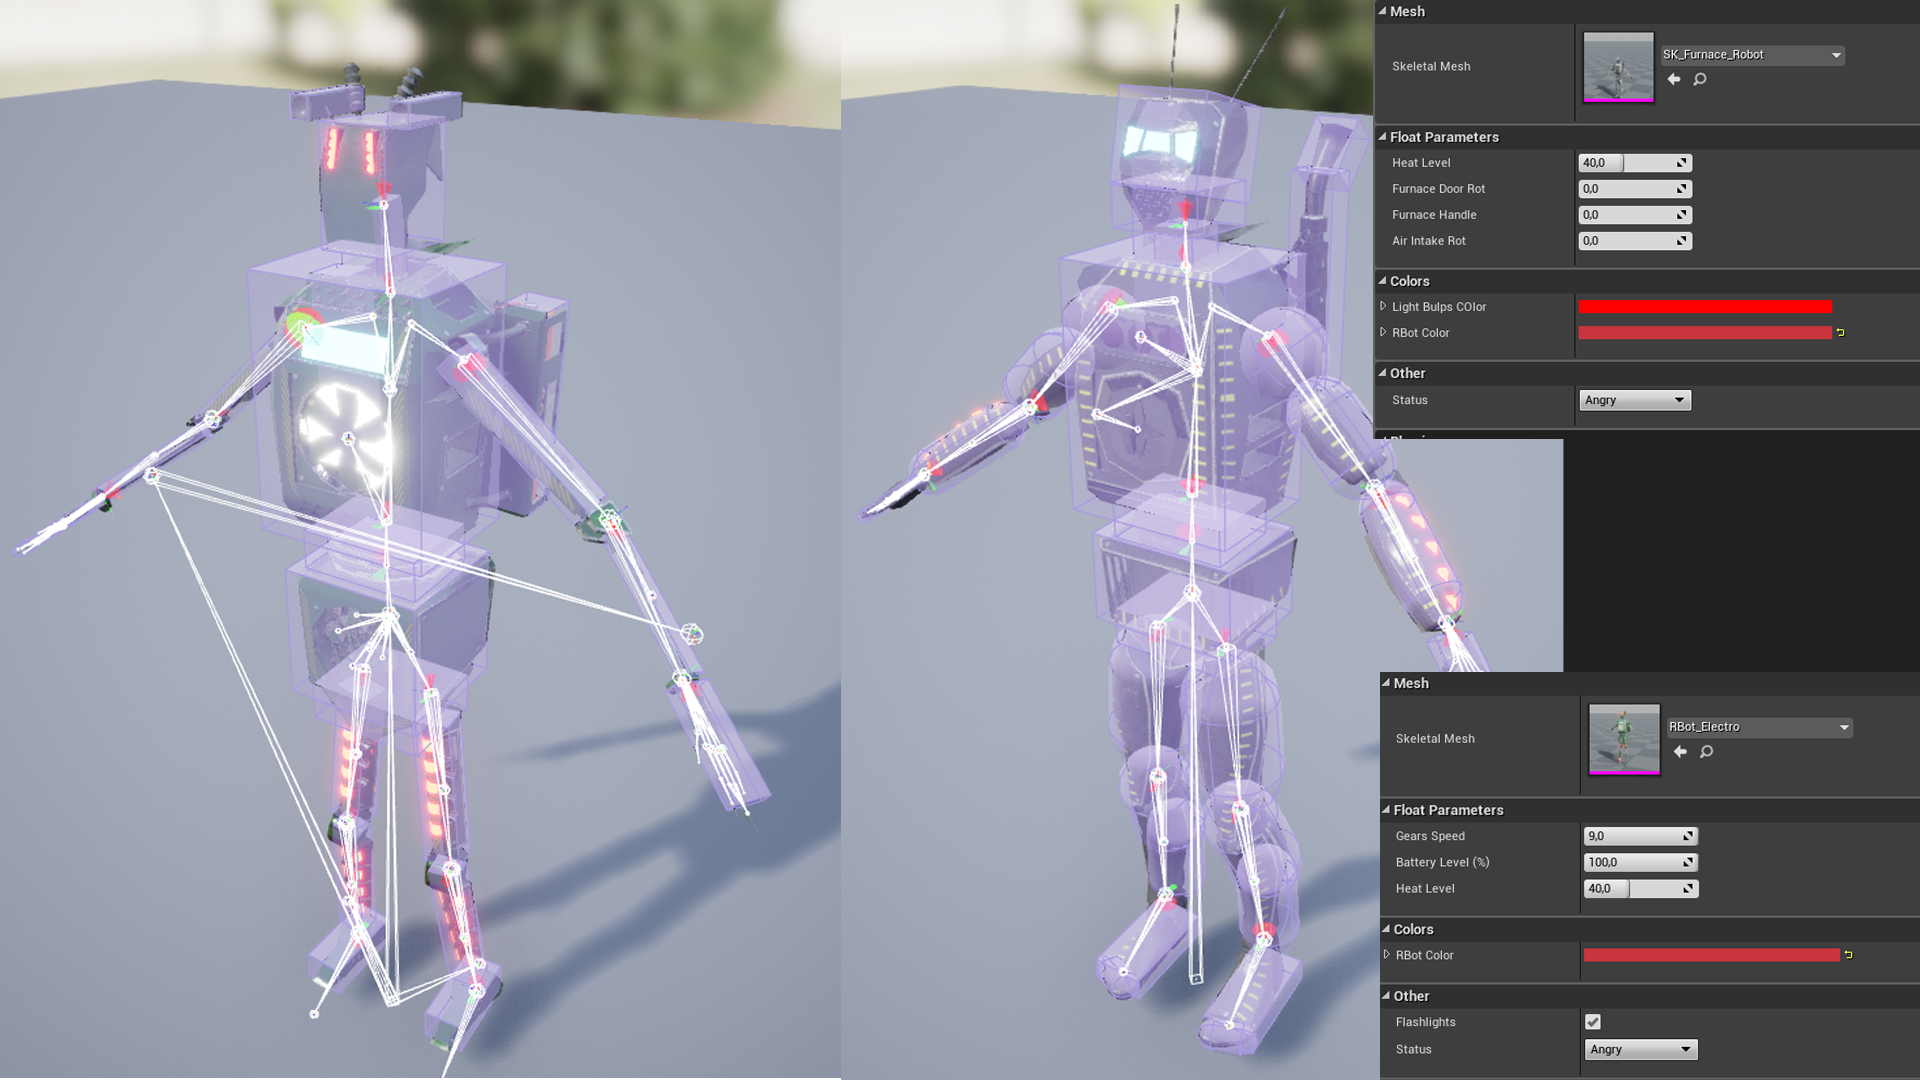Open the RBot_Electro mesh dropdown

point(1844,727)
